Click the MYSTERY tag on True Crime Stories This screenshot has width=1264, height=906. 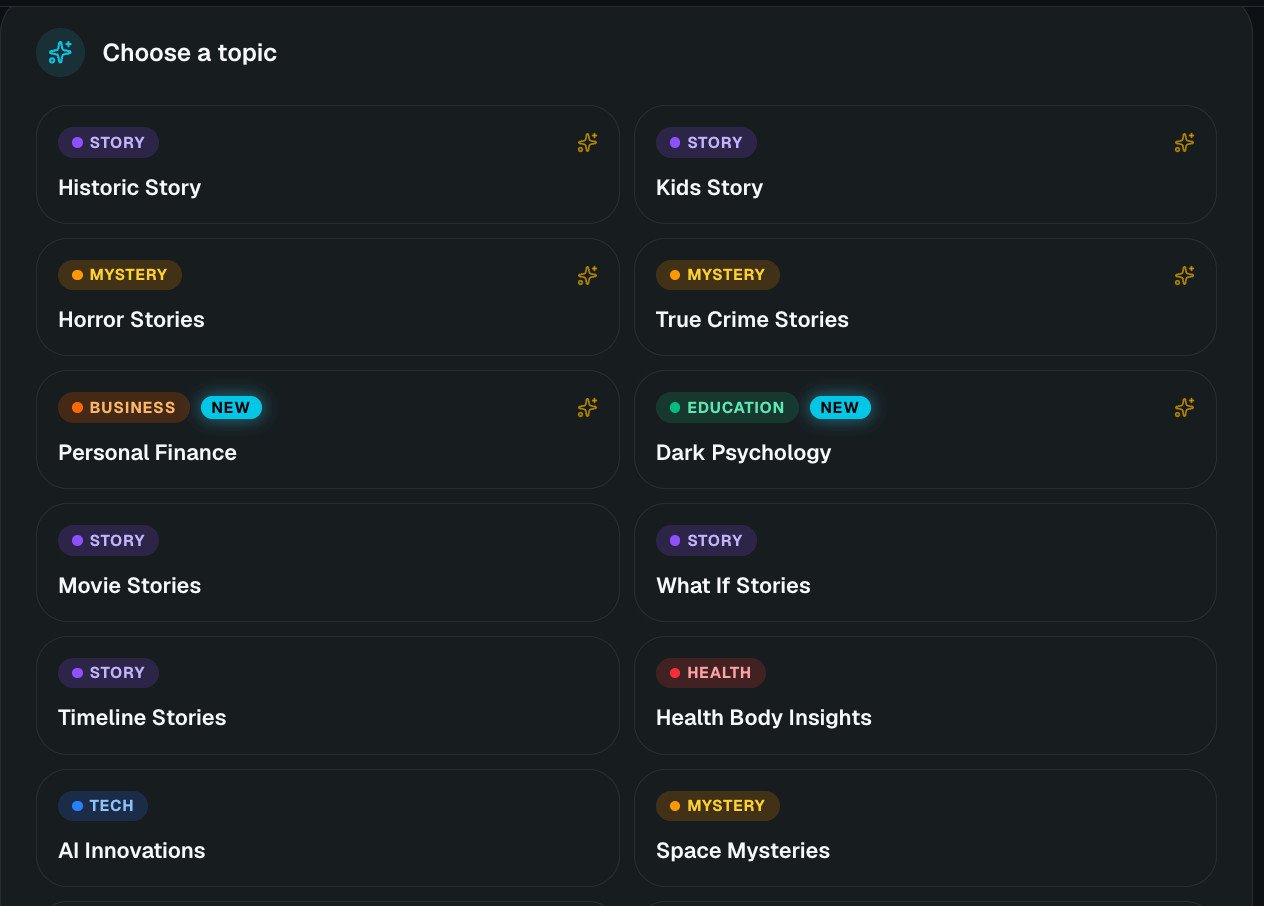(717, 275)
